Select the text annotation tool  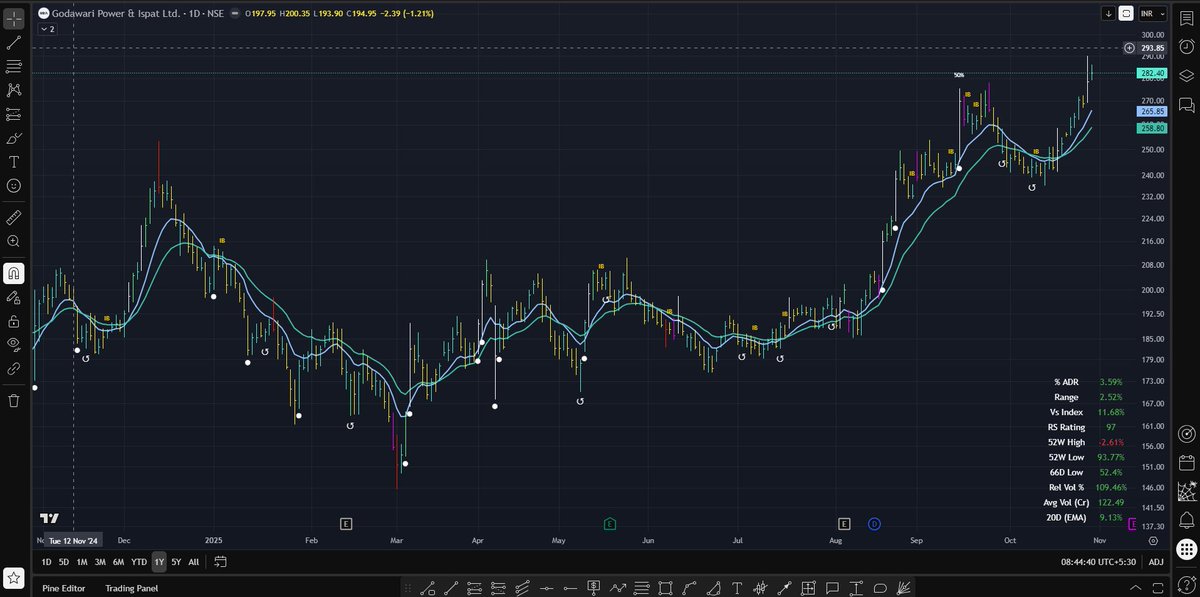(x=14, y=162)
